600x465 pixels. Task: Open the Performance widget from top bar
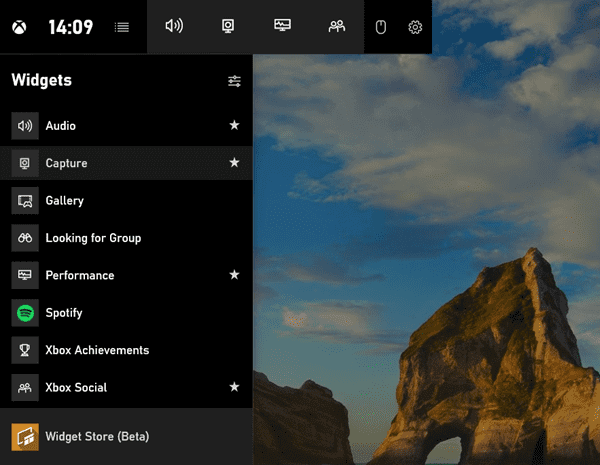[x=282, y=25]
